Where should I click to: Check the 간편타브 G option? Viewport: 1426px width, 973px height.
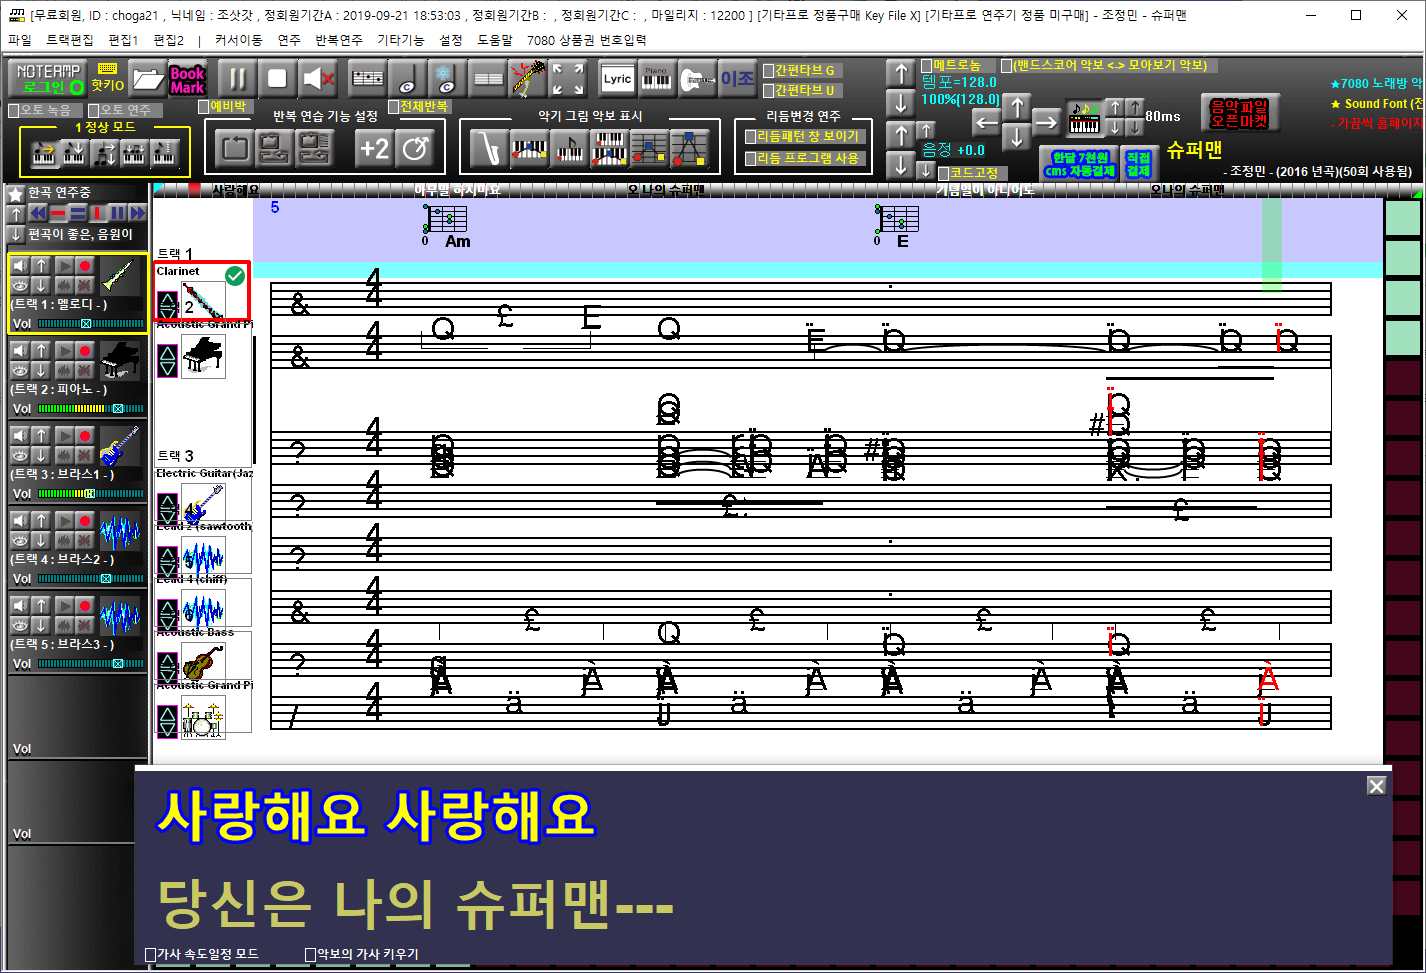pos(768,70)
